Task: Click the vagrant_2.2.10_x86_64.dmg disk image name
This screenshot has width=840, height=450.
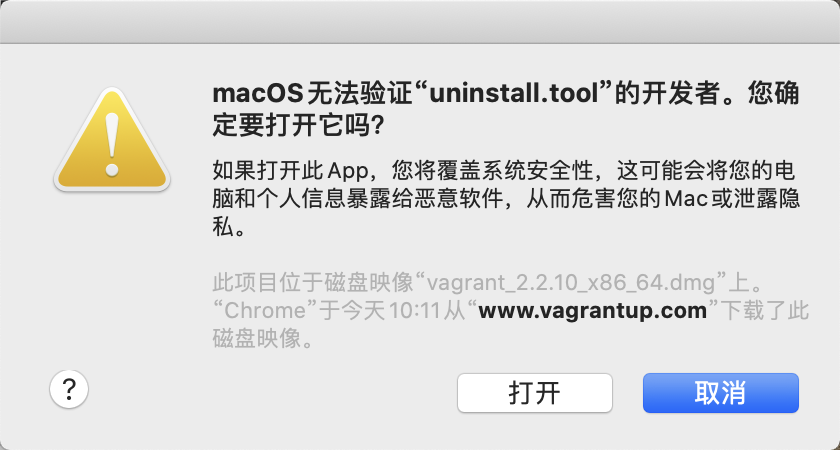Action: click(x=572, y=283)
